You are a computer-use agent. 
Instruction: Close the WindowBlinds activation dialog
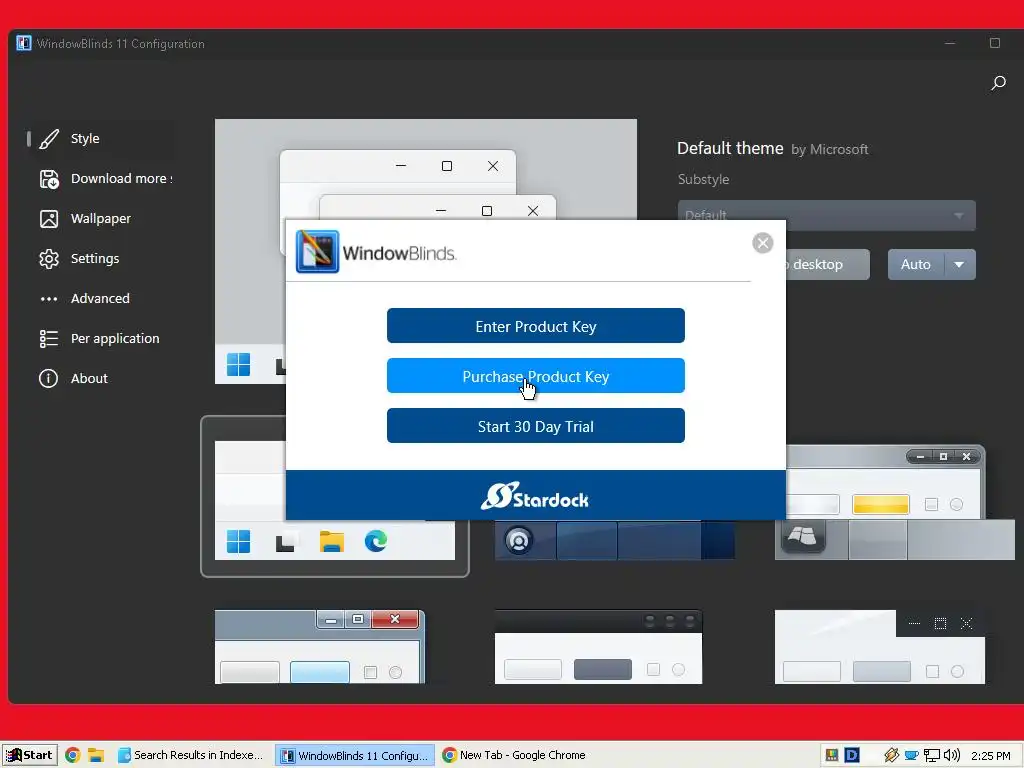762,243
